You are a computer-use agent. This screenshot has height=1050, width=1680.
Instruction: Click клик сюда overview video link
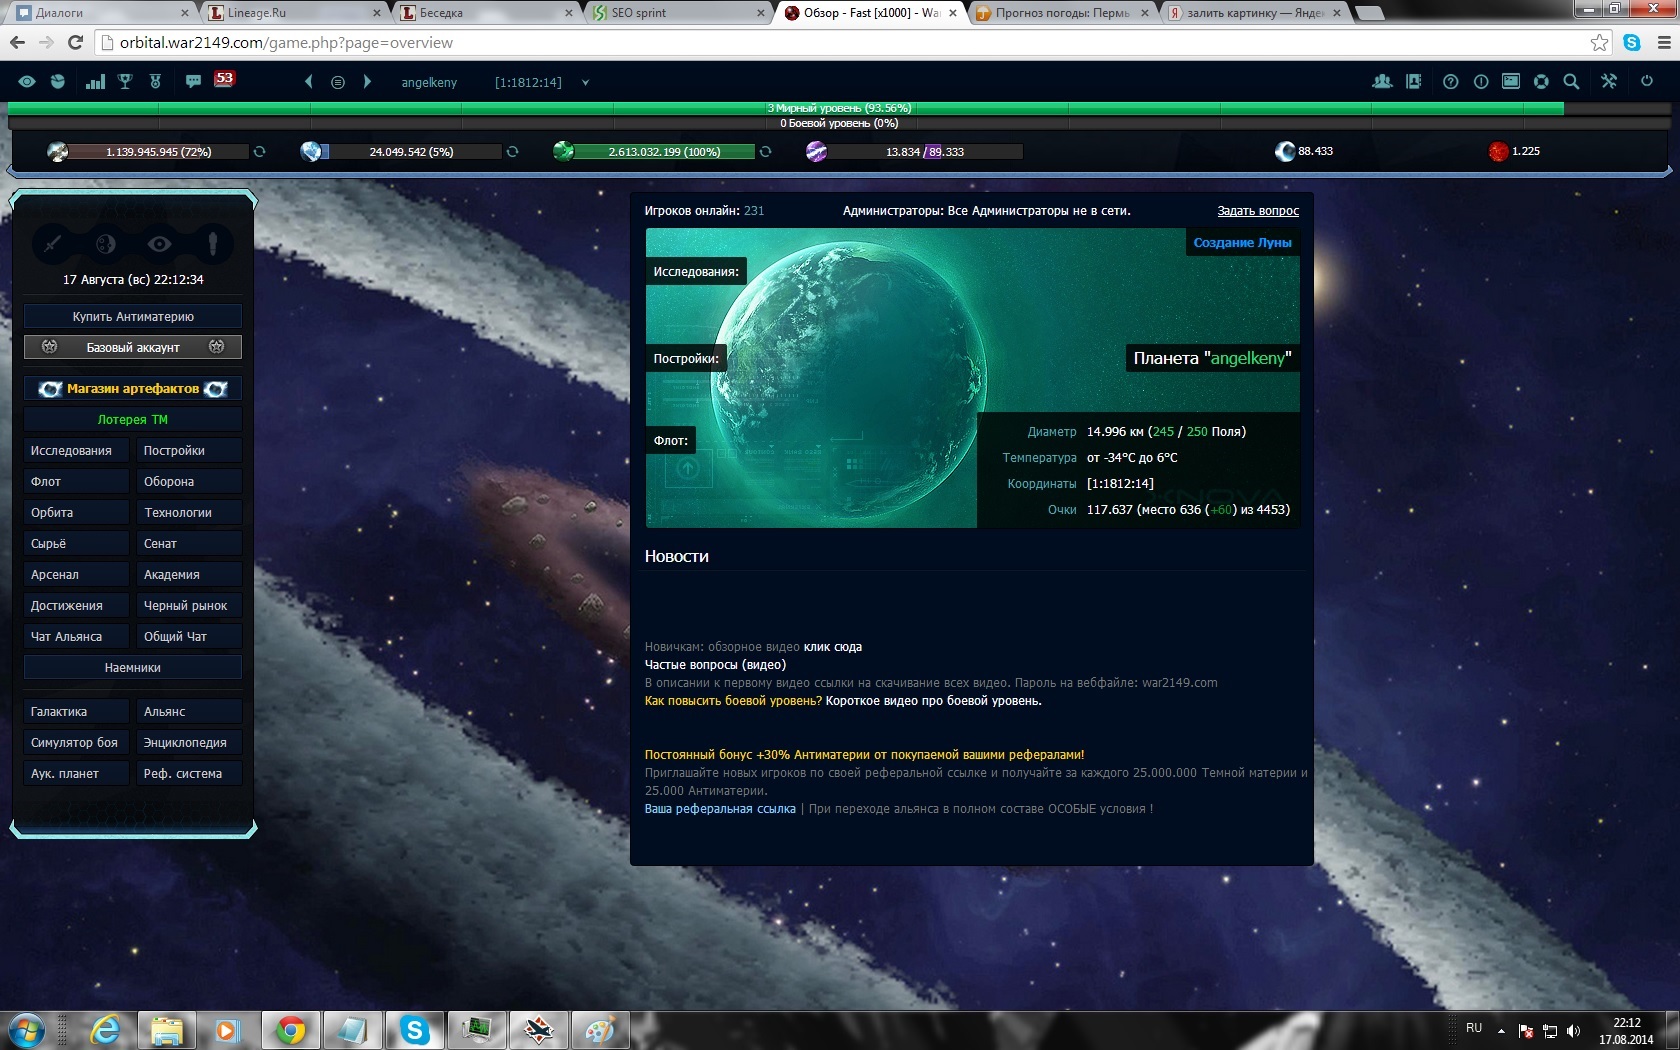pyautogui.click(x=833, y=647)
